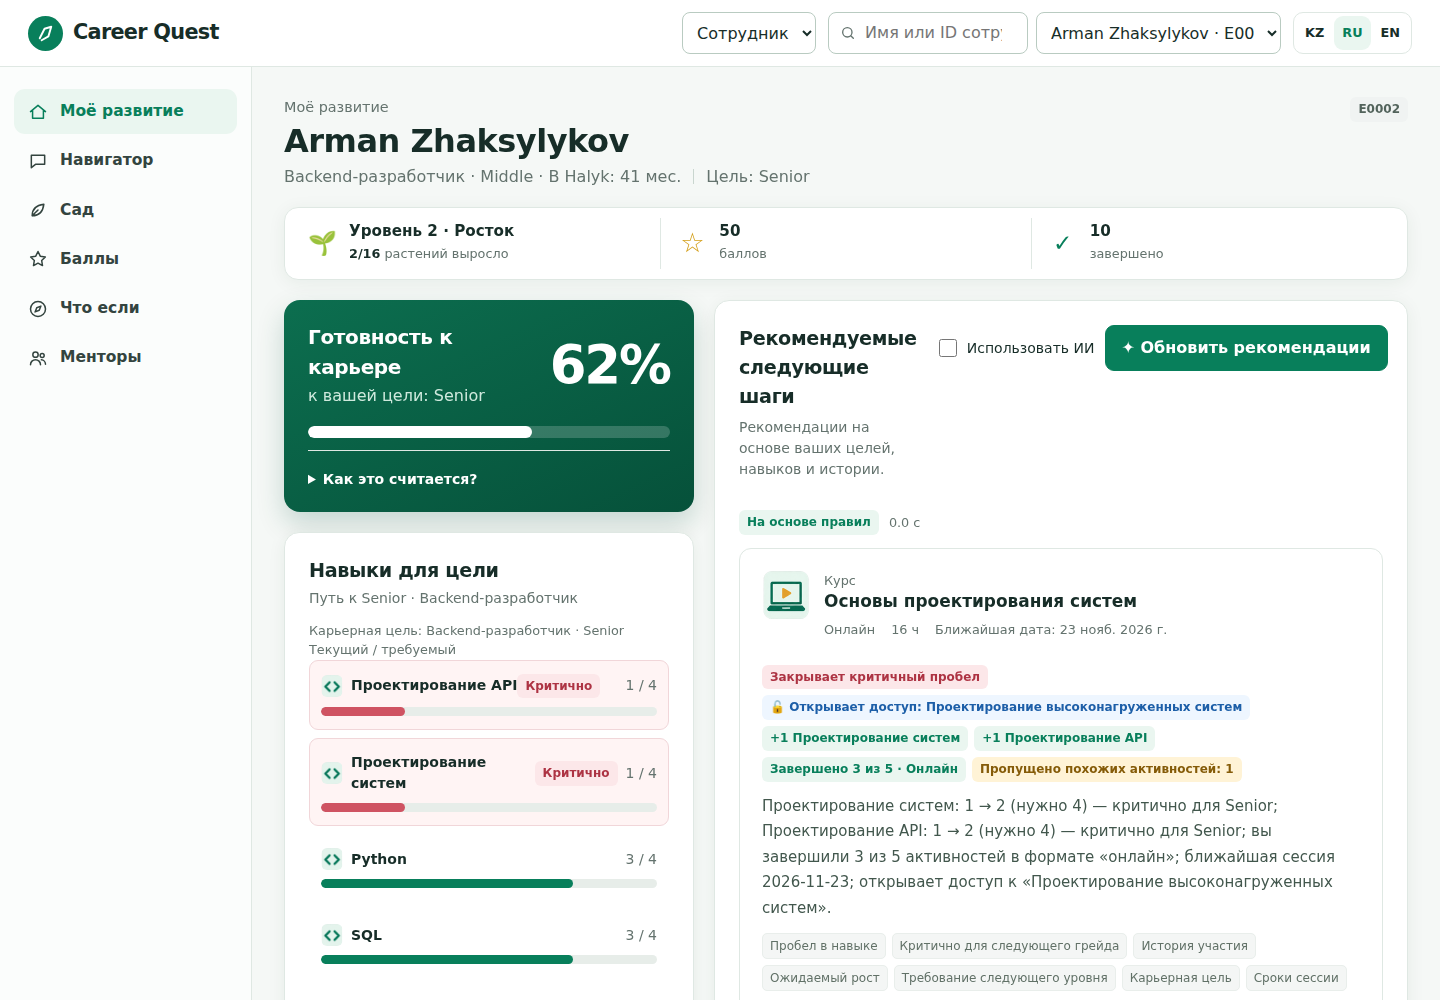Open the Сад section

(125, 210)
